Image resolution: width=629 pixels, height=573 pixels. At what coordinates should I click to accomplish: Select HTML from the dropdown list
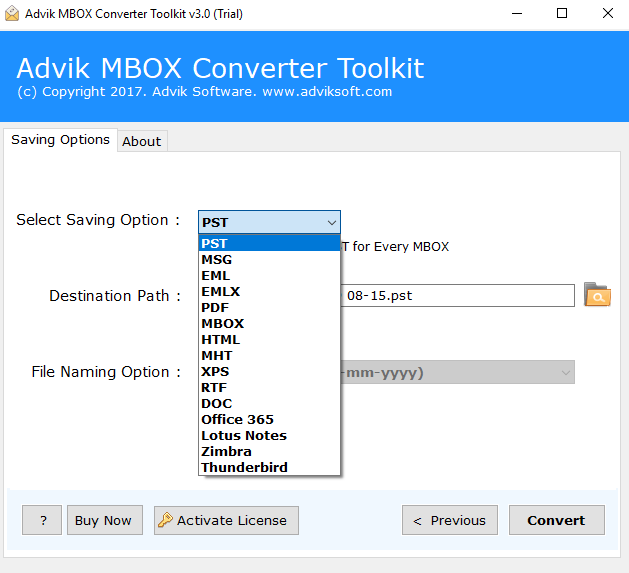269,339
